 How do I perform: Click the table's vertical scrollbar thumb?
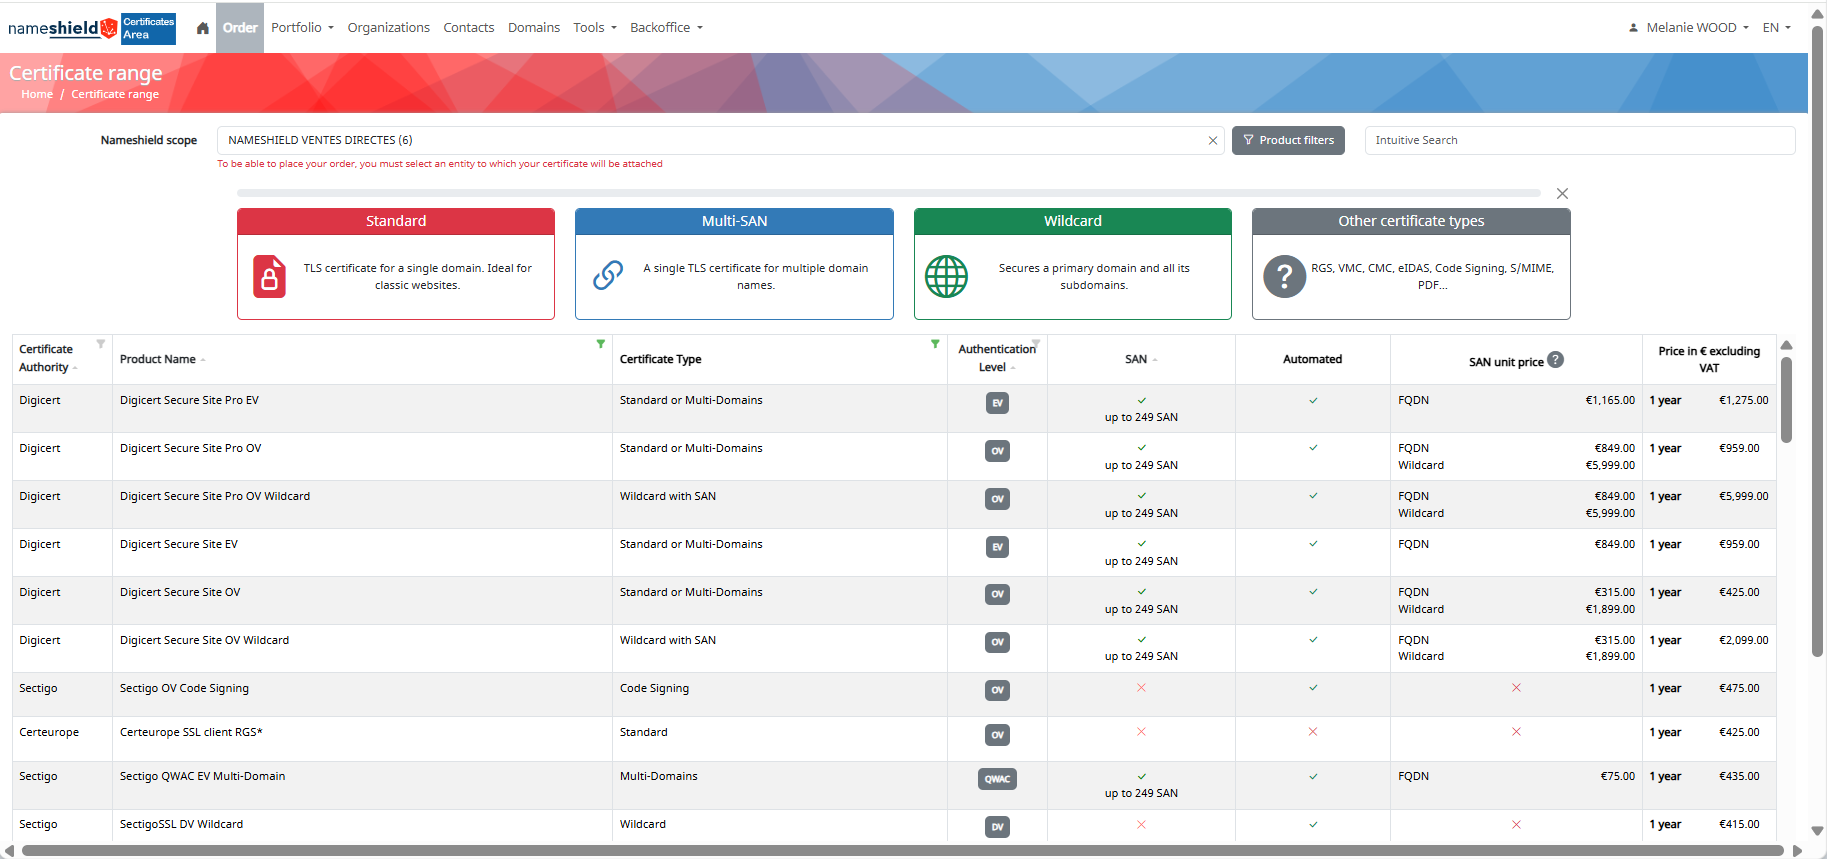click(1786, 399)
